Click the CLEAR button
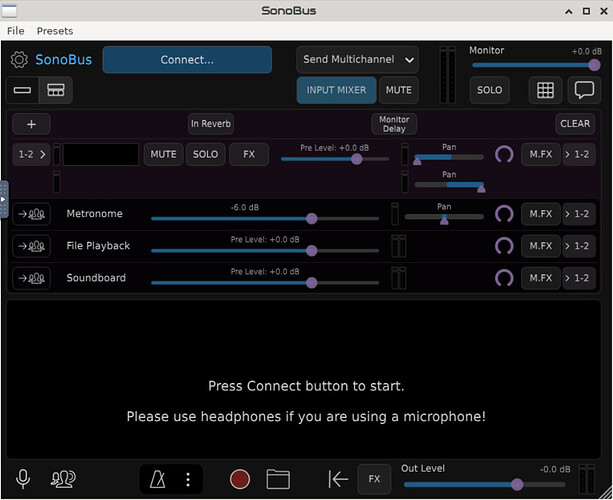This screenshot has width=613, height=500. (575, 124)
